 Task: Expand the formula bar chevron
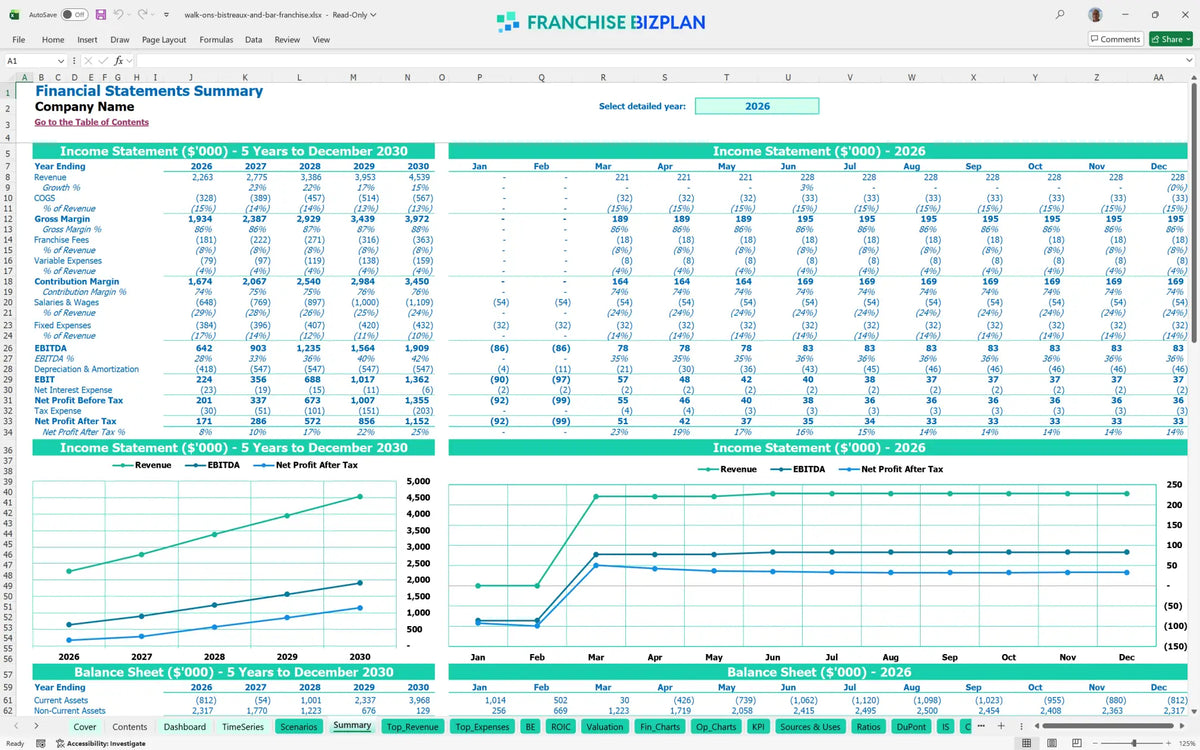1189,61
